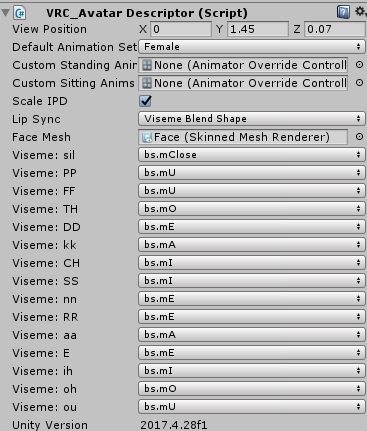Click the Face Mesh object field

click(243, 137)
